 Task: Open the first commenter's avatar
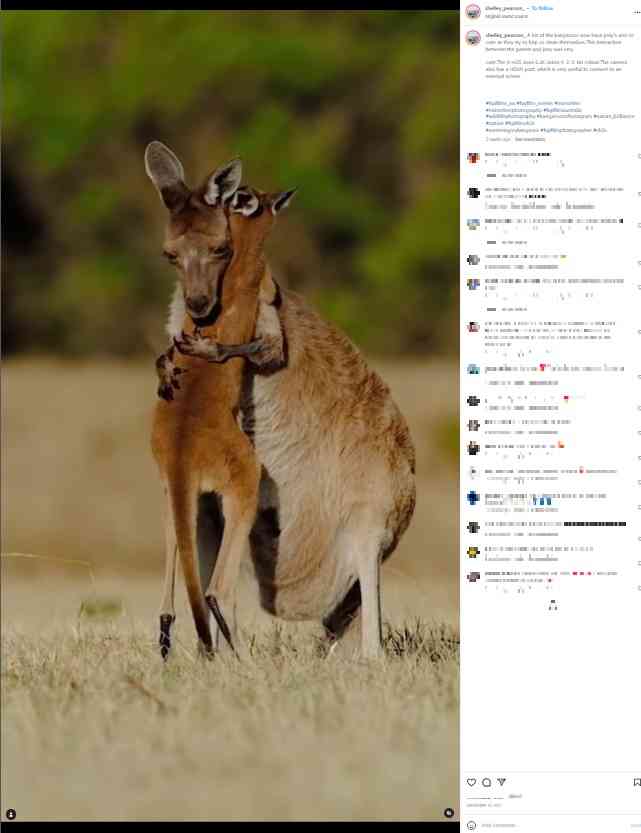[473, 158]
